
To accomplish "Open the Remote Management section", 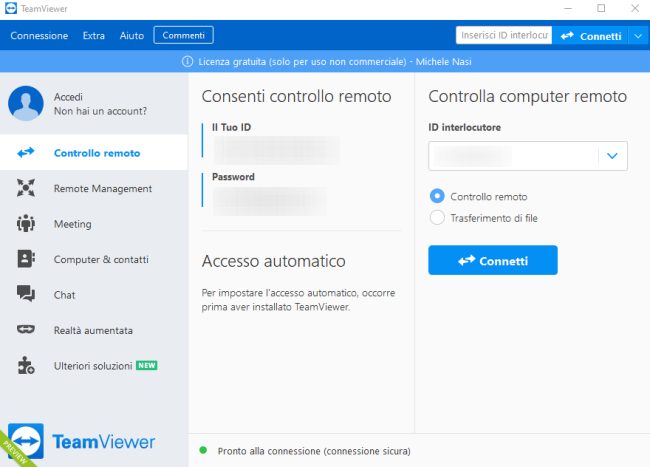I will coord(94,189).
